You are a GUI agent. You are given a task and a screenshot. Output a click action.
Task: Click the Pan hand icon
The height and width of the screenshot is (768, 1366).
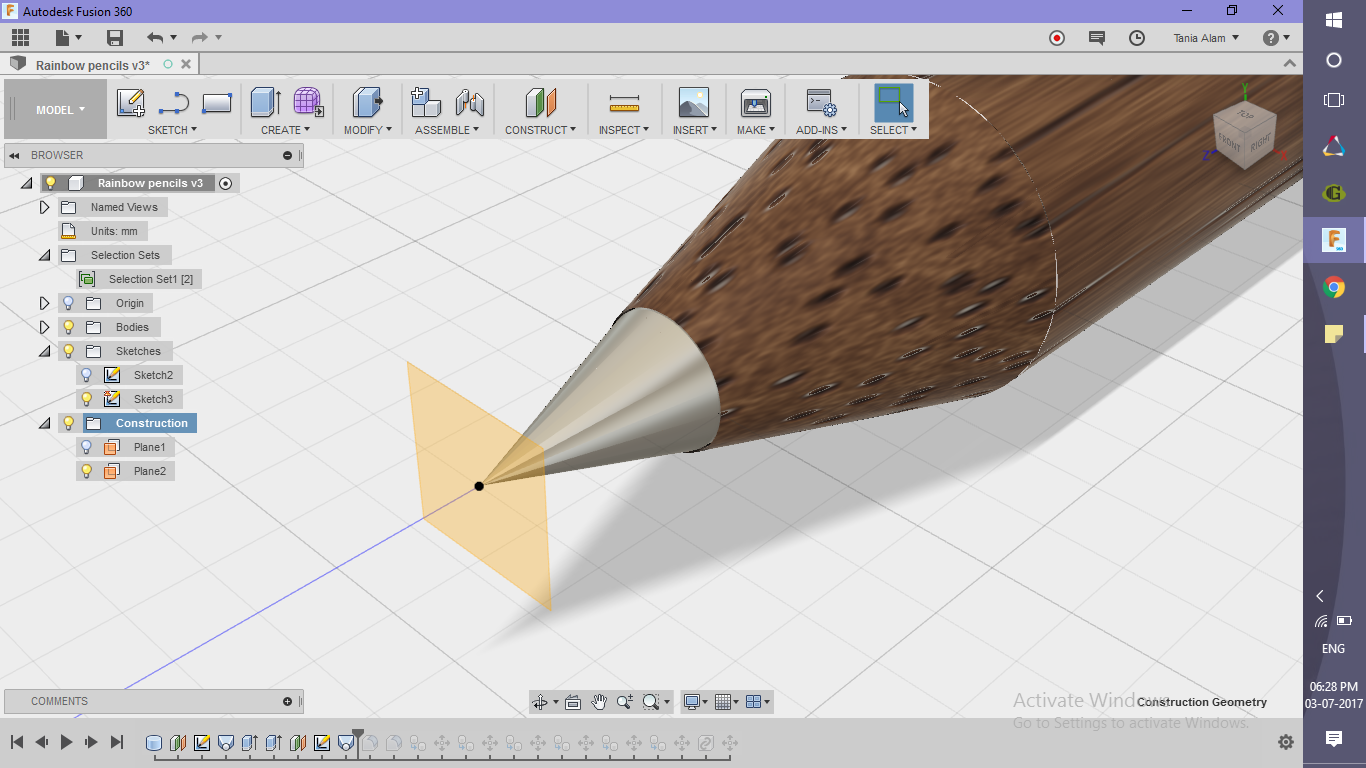pos(599,702)
